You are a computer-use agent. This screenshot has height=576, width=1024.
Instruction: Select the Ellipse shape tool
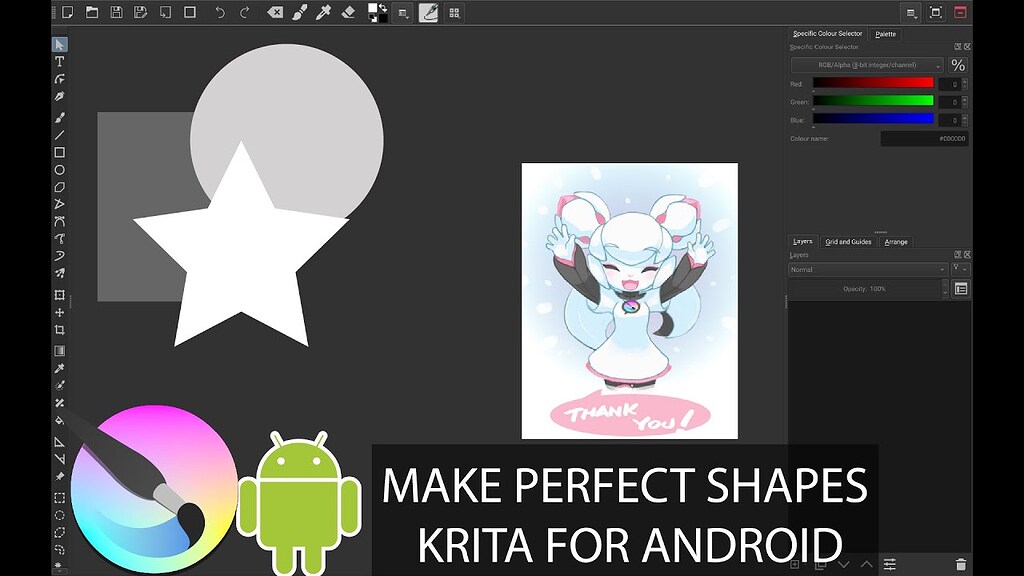60,171
